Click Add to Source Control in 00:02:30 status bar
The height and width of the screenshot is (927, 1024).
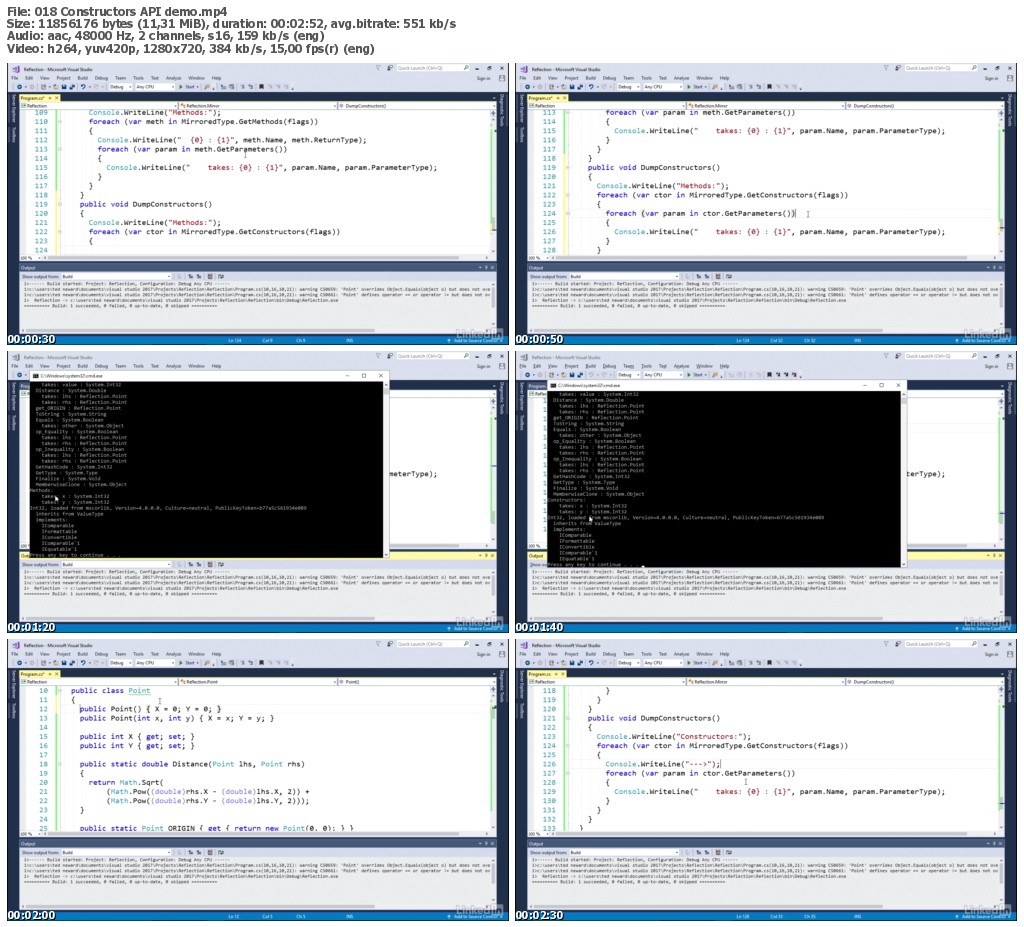pos(983,917)
